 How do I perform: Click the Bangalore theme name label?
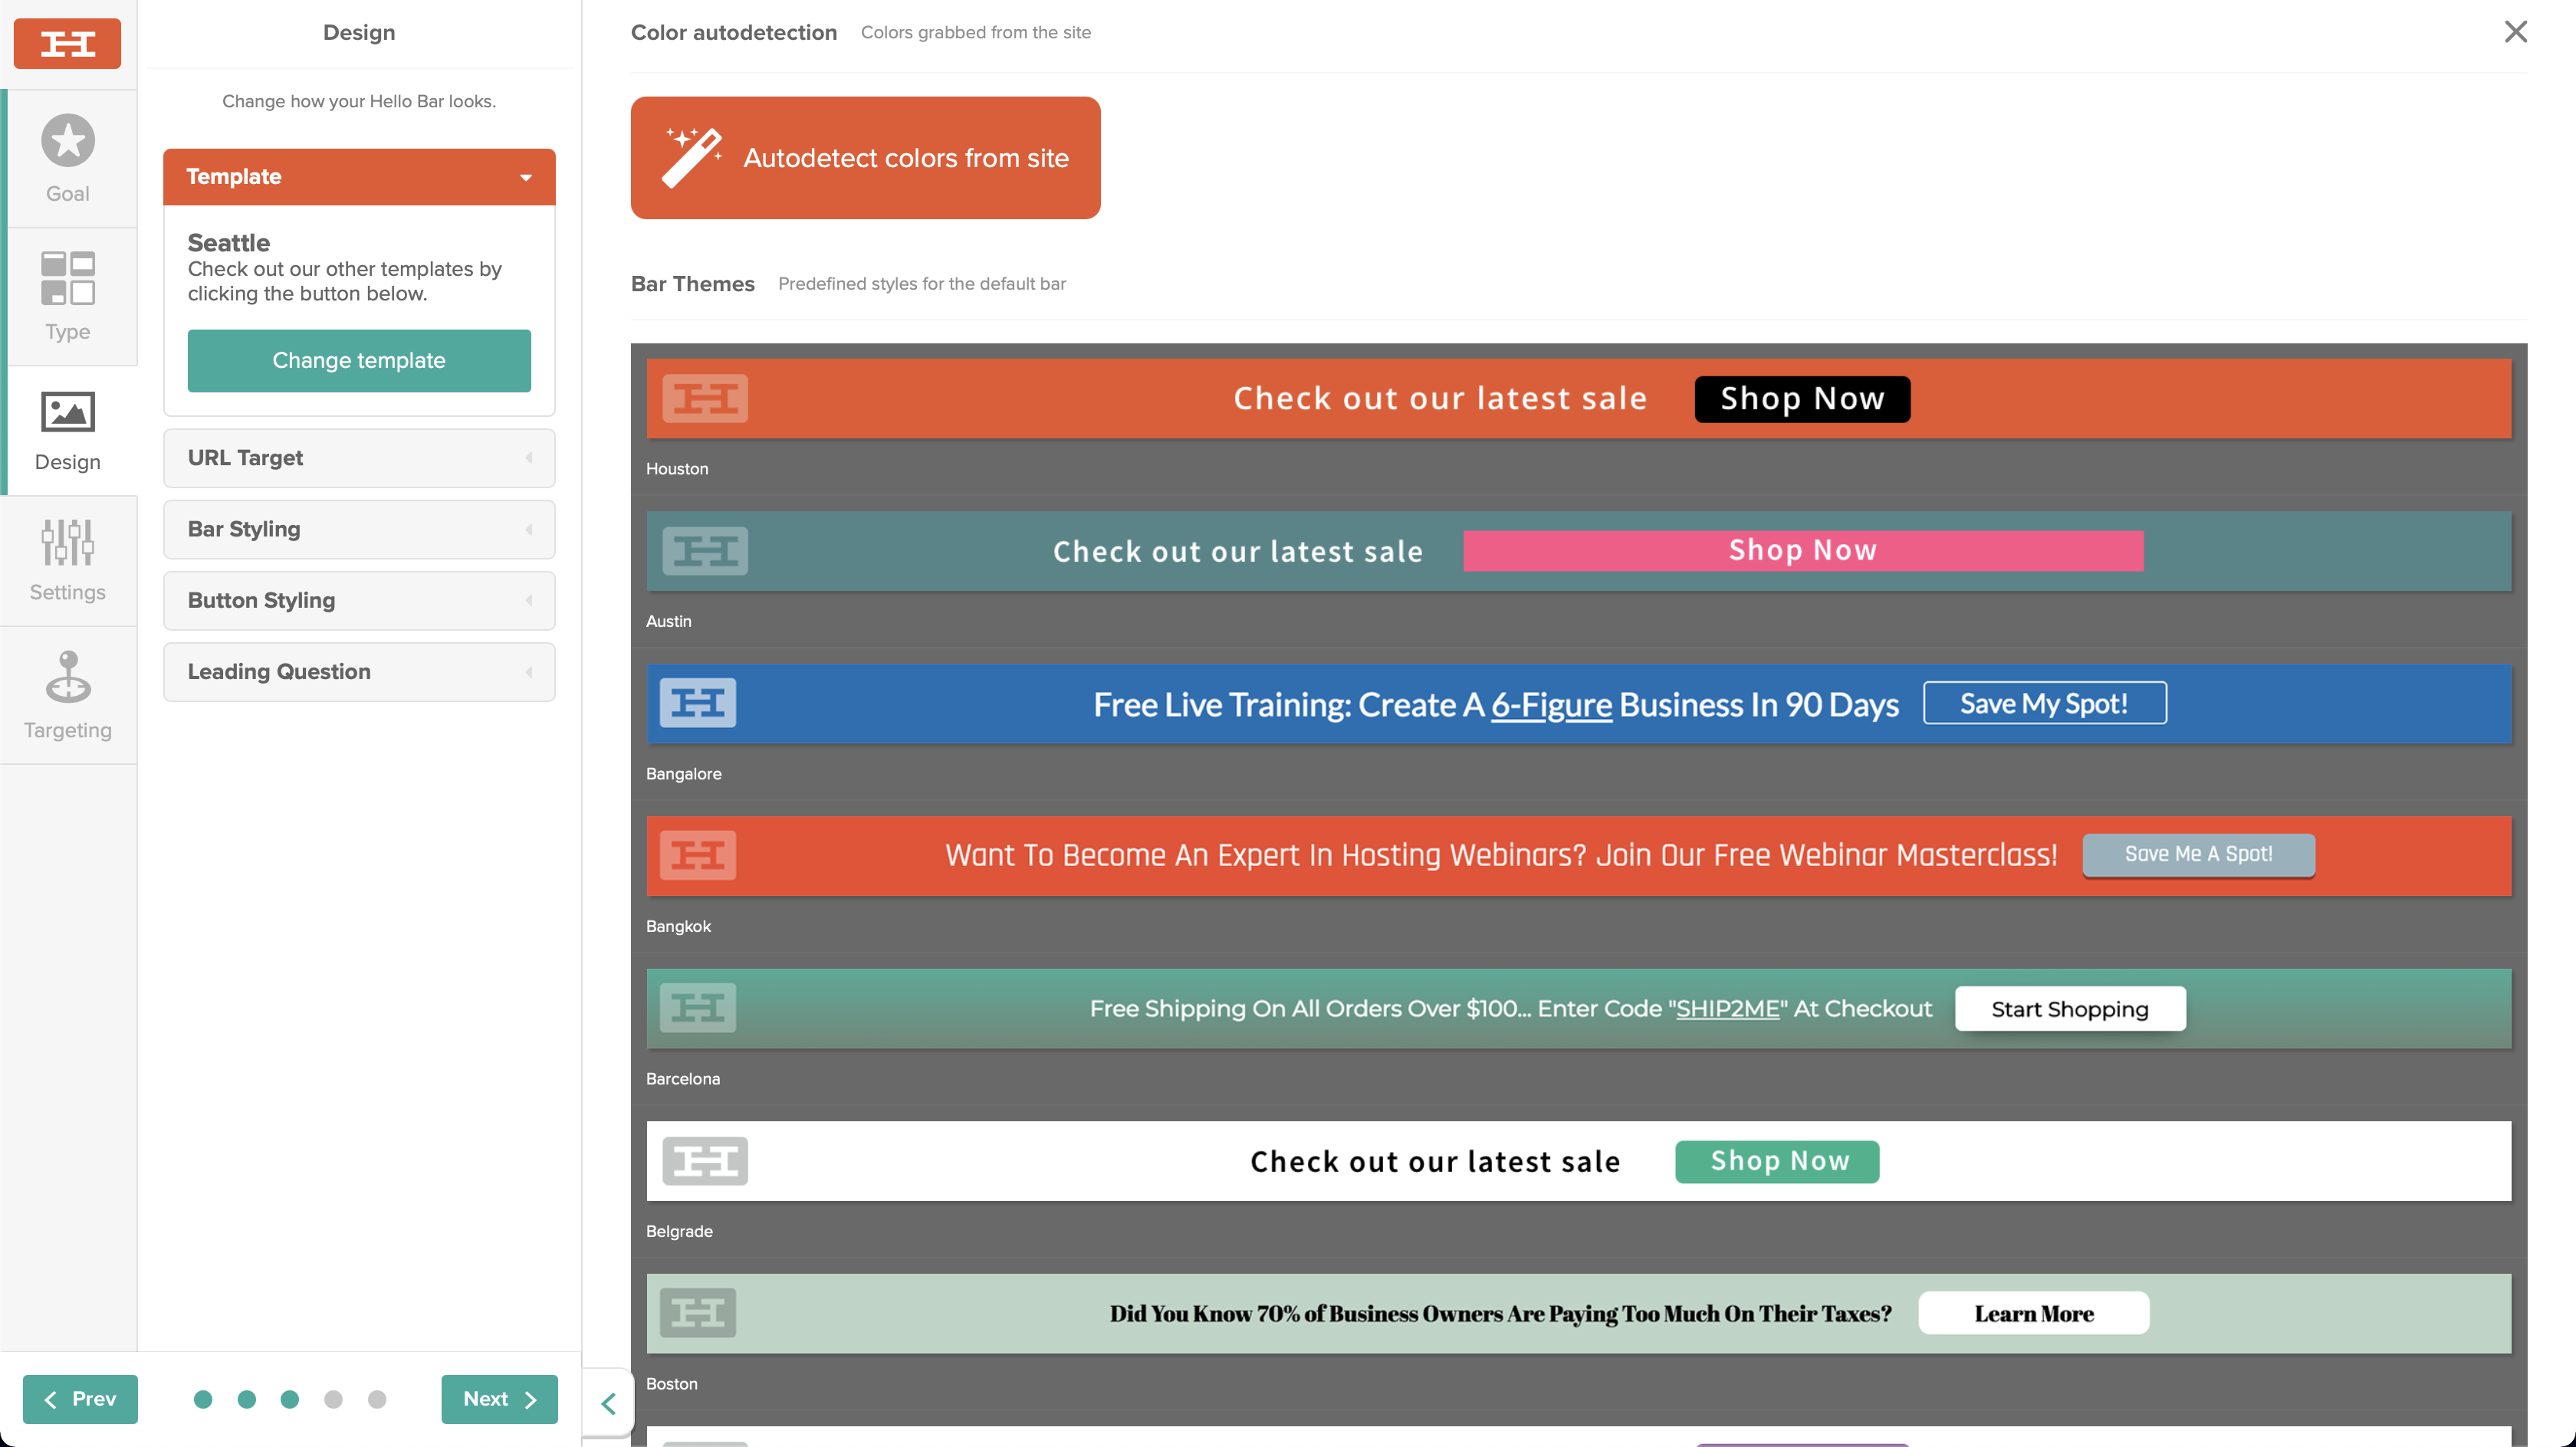point(684,774)
